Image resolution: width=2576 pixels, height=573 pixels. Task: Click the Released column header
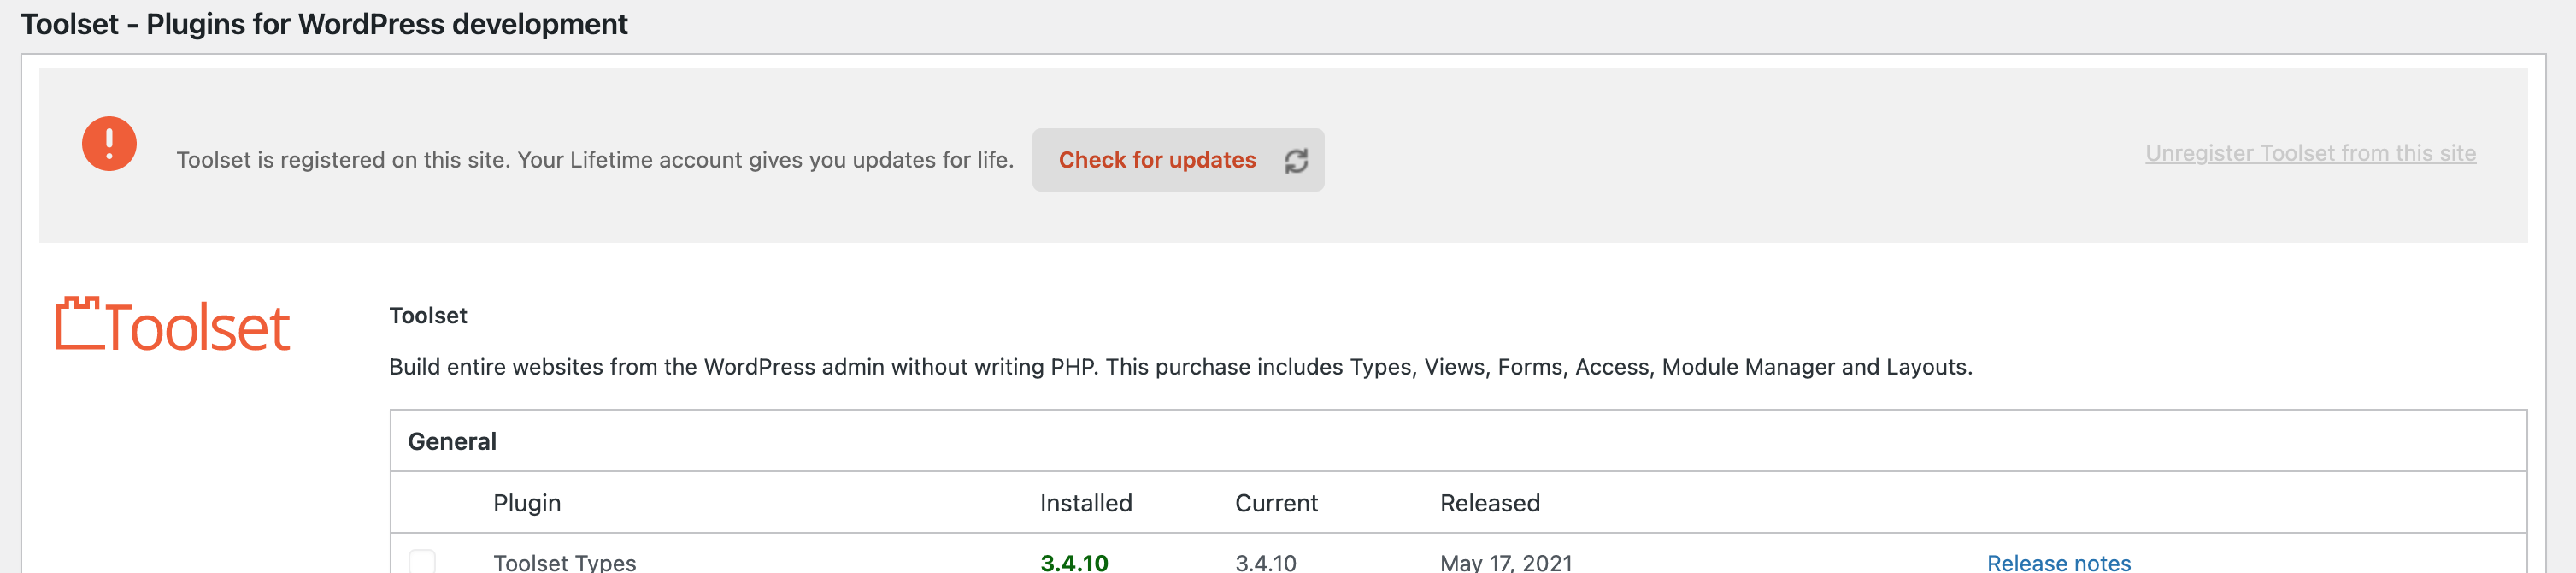pyautogui.click(x=1489, y=503)
